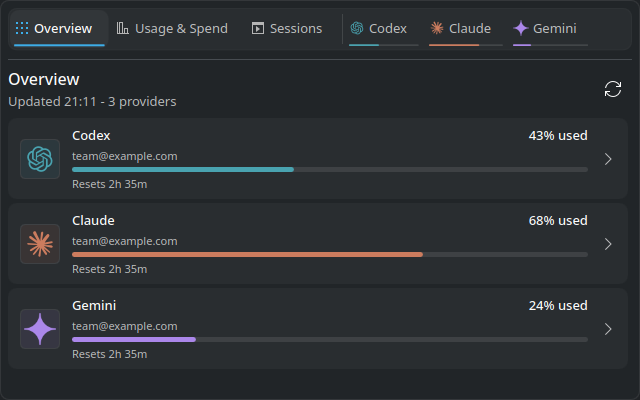Screen dimensions: 640x400
Task: Click the "Updated 21:11 - 3 providers" status text
Action: tap(92, 101)
